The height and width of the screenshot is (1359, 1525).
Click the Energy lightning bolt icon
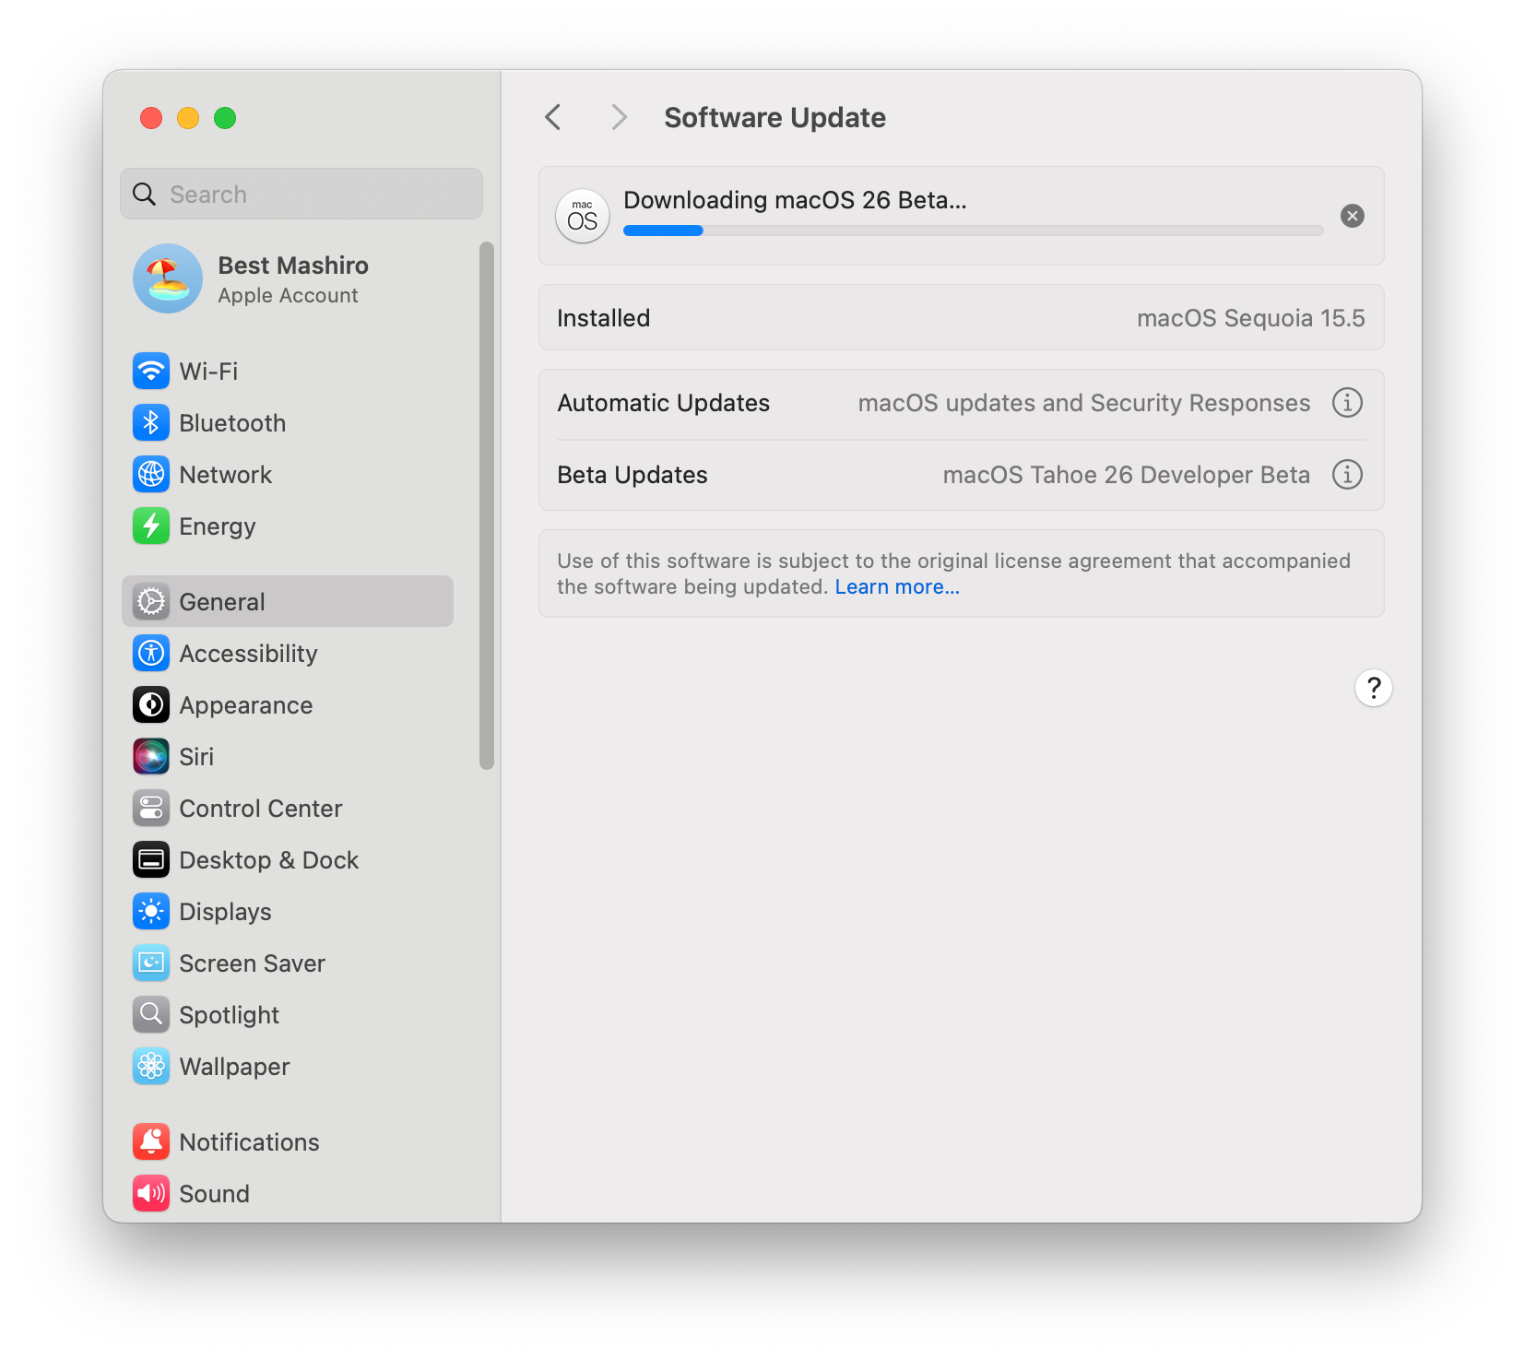(x=151, y=526)
